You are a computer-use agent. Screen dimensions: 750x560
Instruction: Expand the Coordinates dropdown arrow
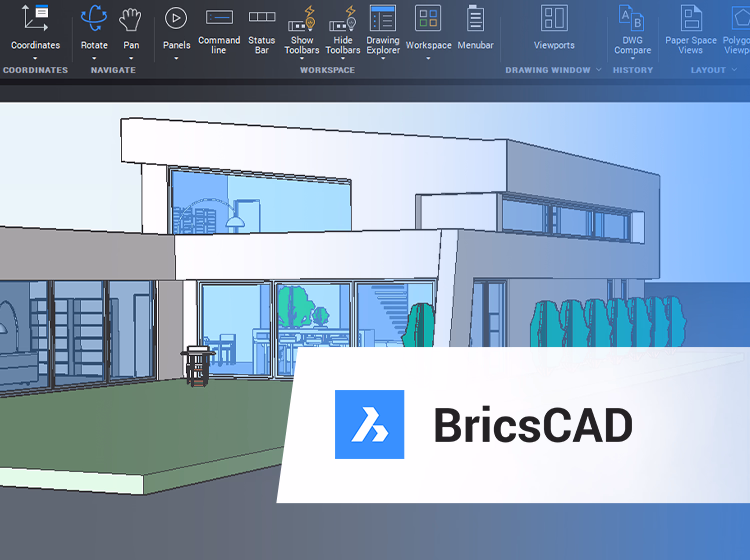point(35,59)
